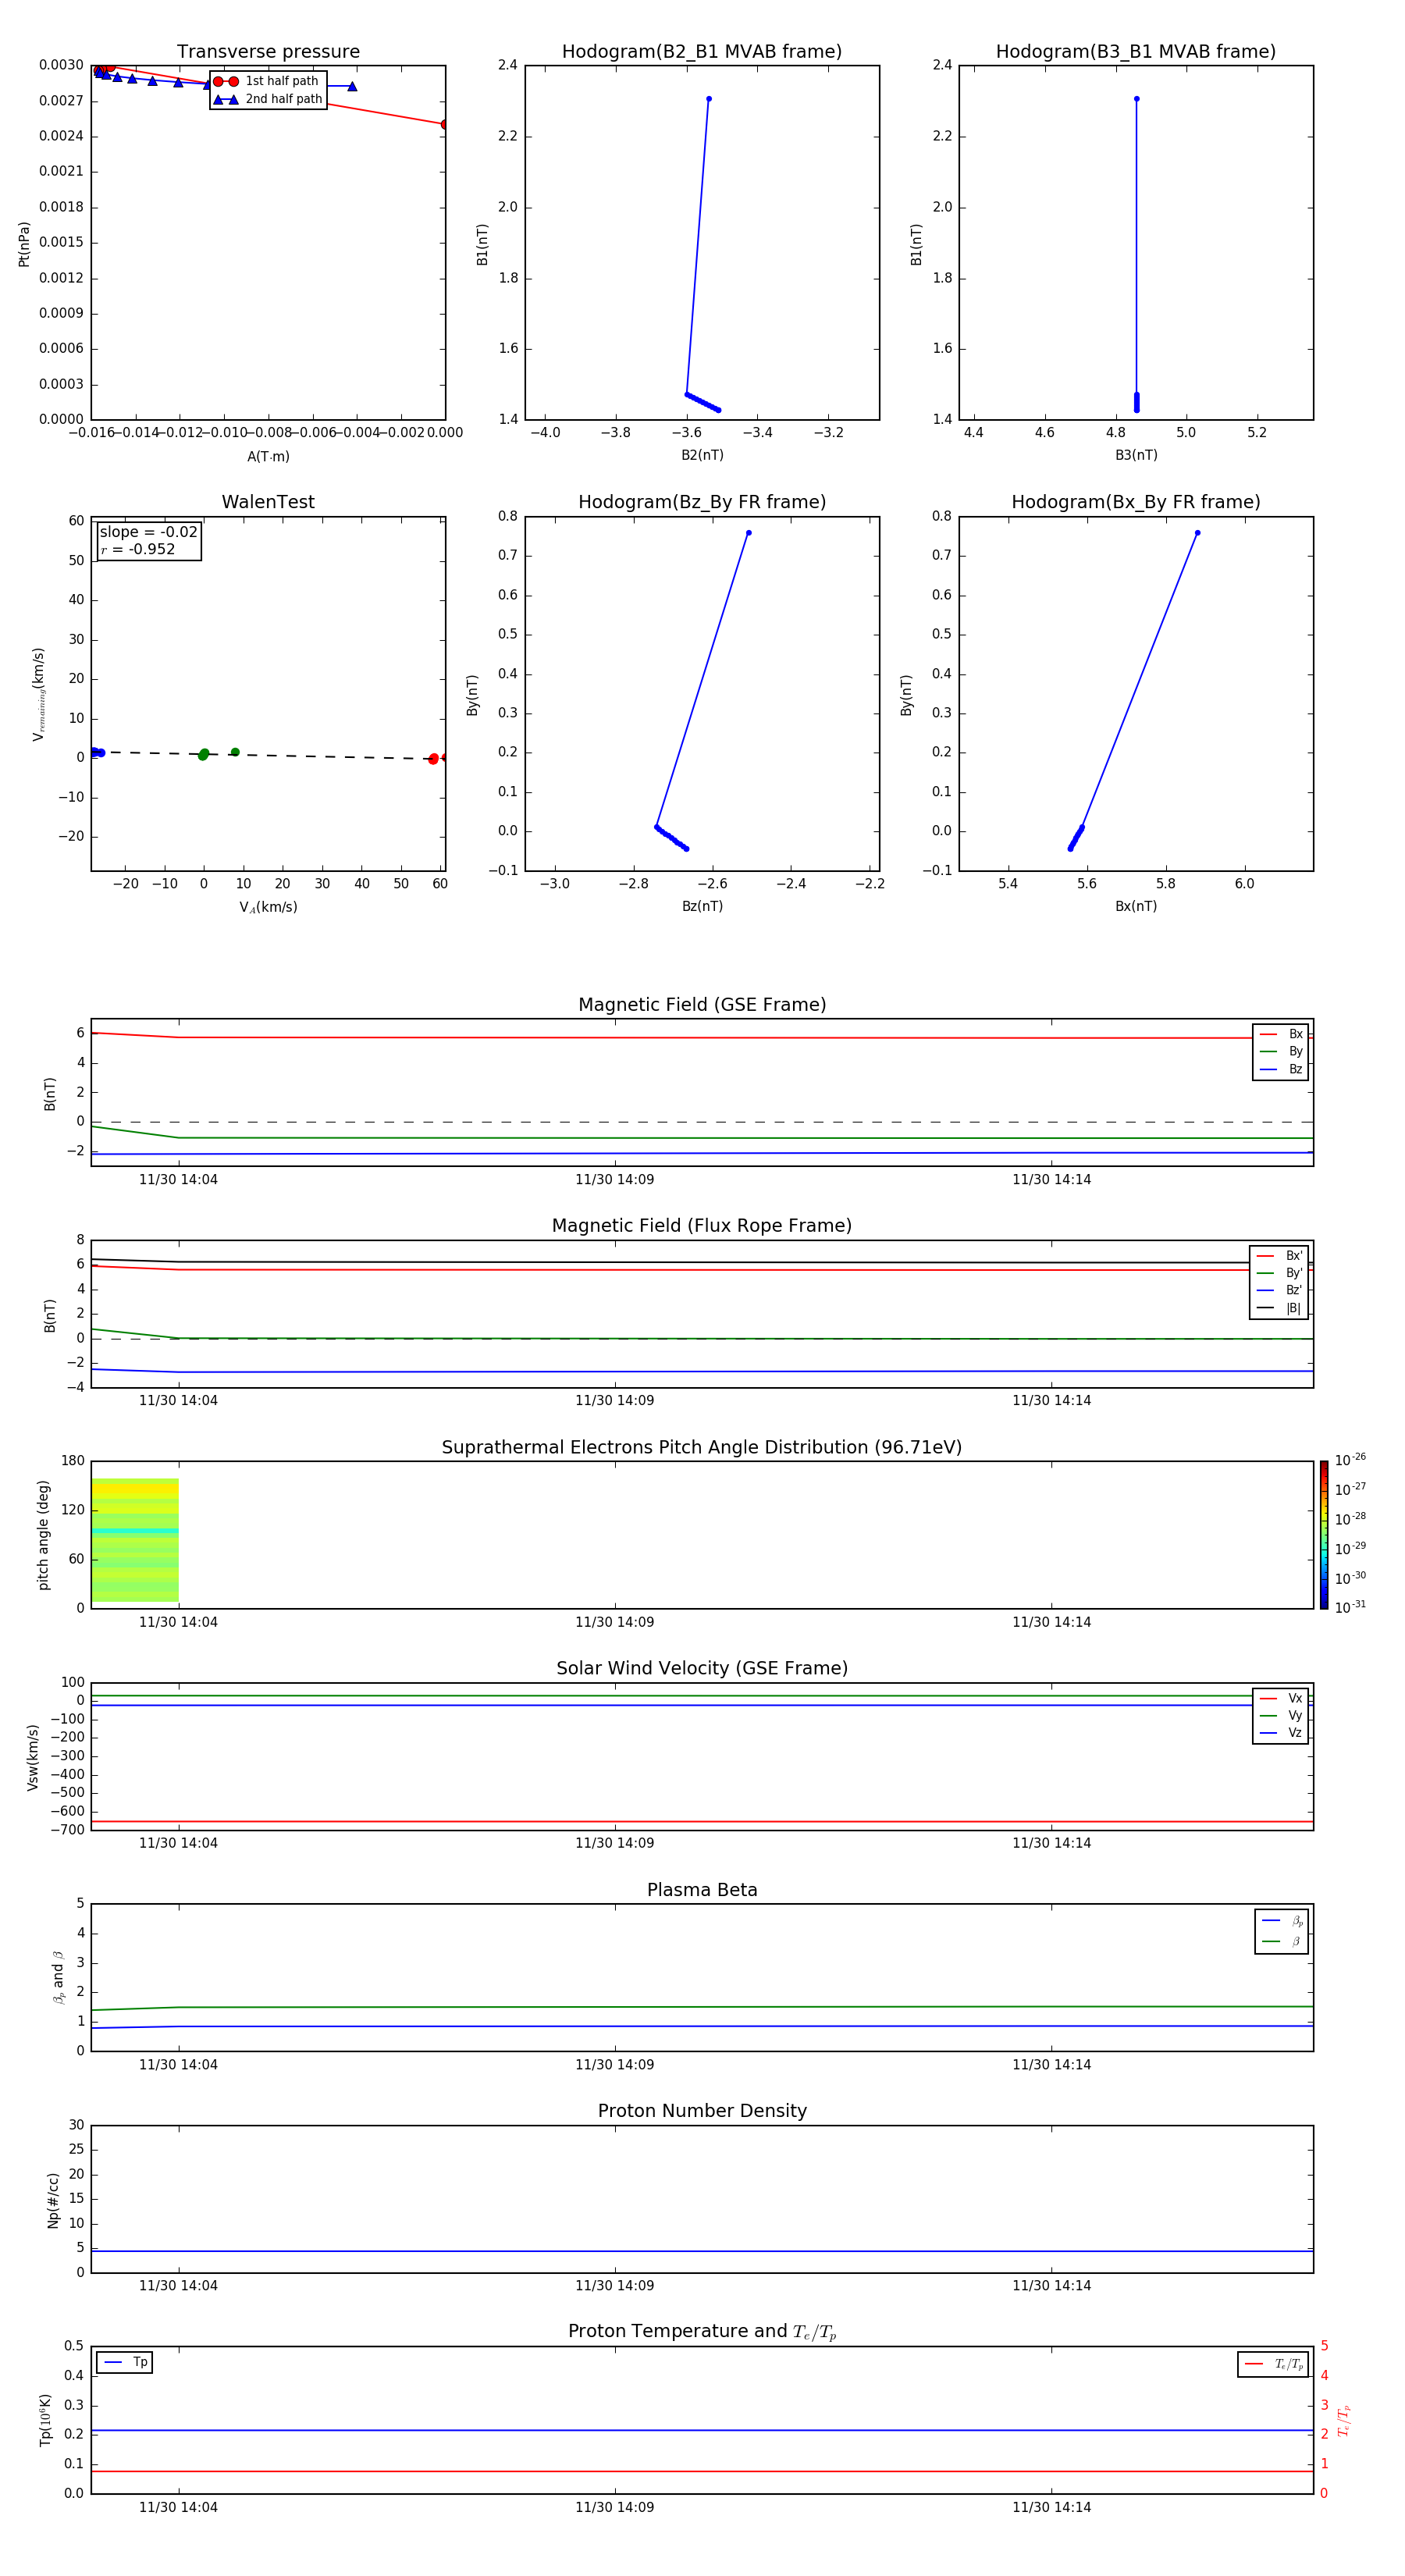Click the top data point in the Bx_By hodogram
This screenshot has height=2576, width=1405.
(1198, 533)
